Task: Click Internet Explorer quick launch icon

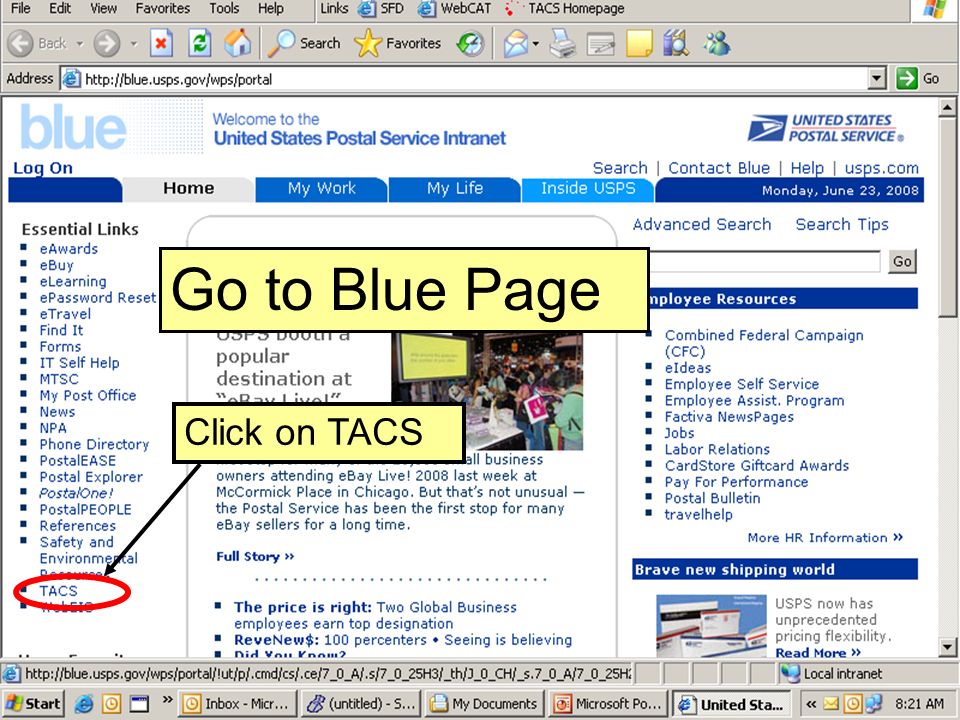Action: click(84, 704)
